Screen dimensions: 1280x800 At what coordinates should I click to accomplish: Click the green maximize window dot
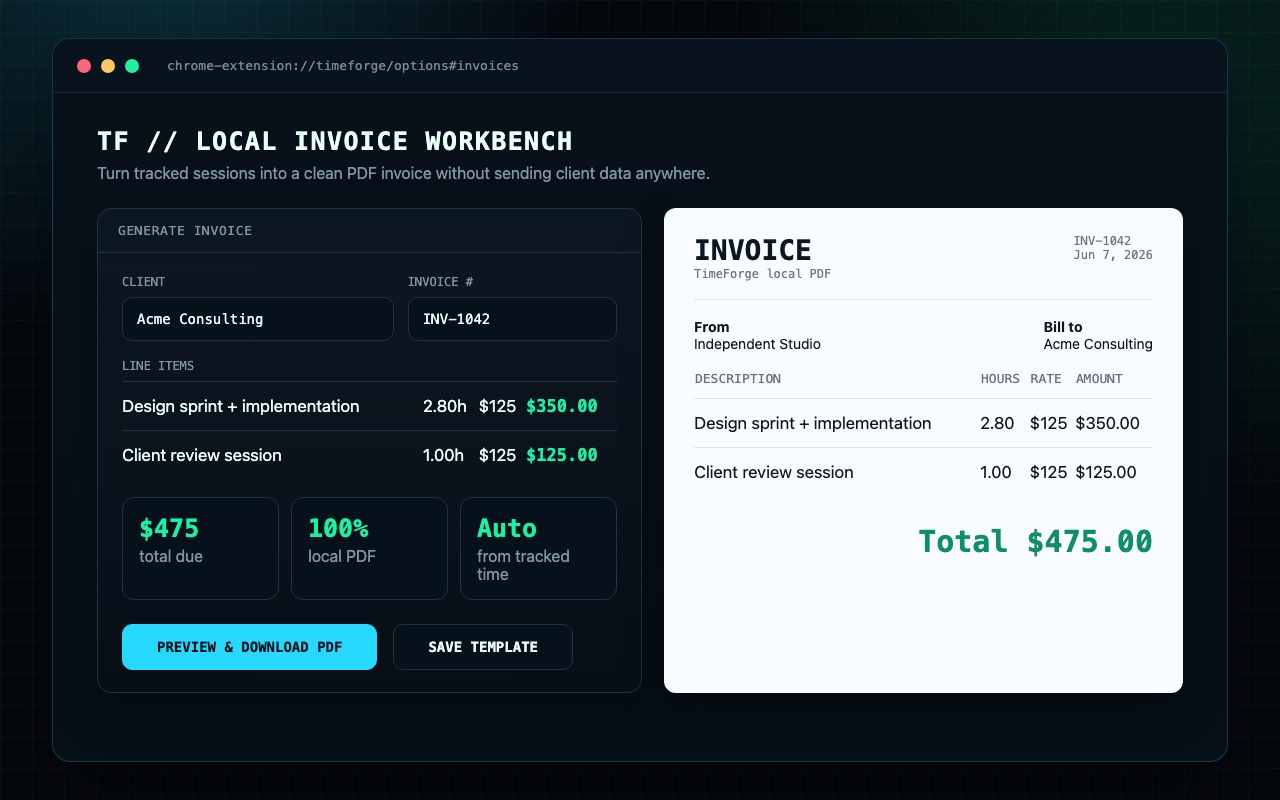(132, 66)
